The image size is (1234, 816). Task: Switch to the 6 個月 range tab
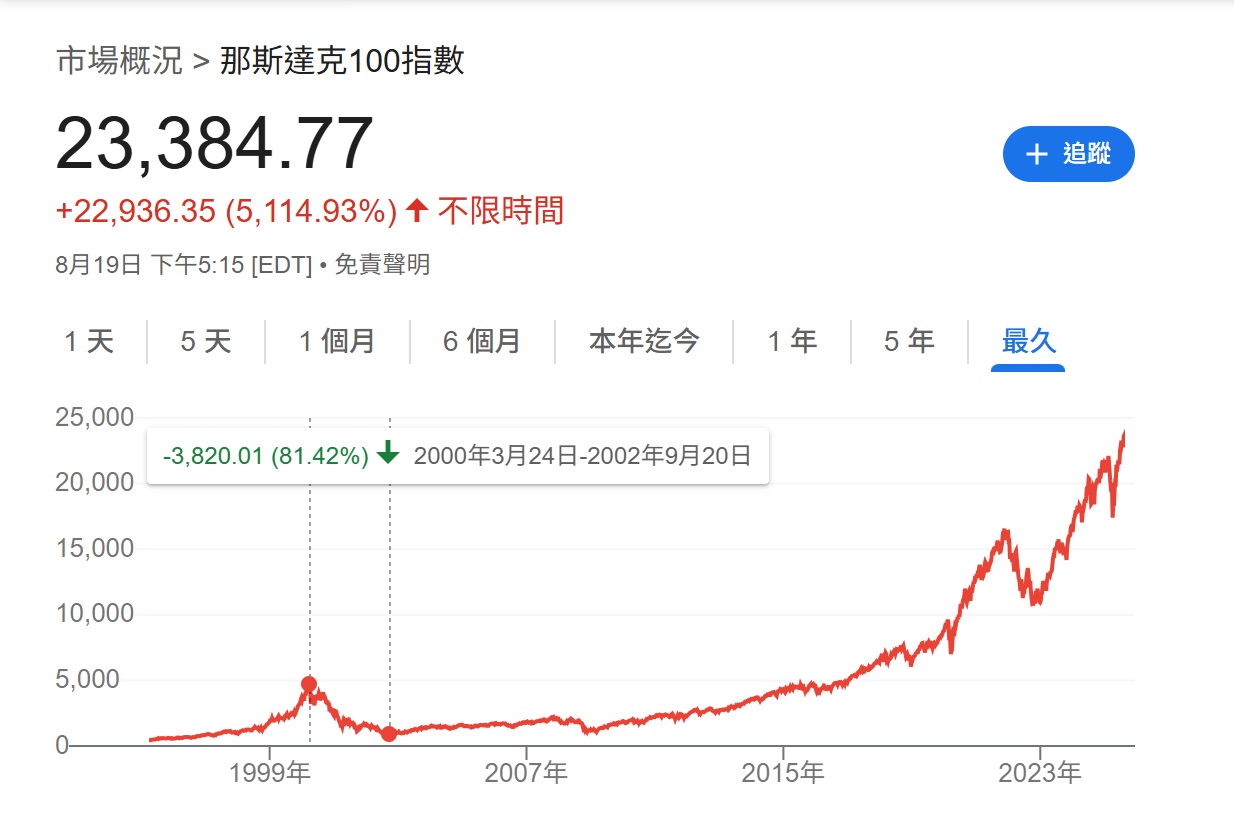point(482,341)
